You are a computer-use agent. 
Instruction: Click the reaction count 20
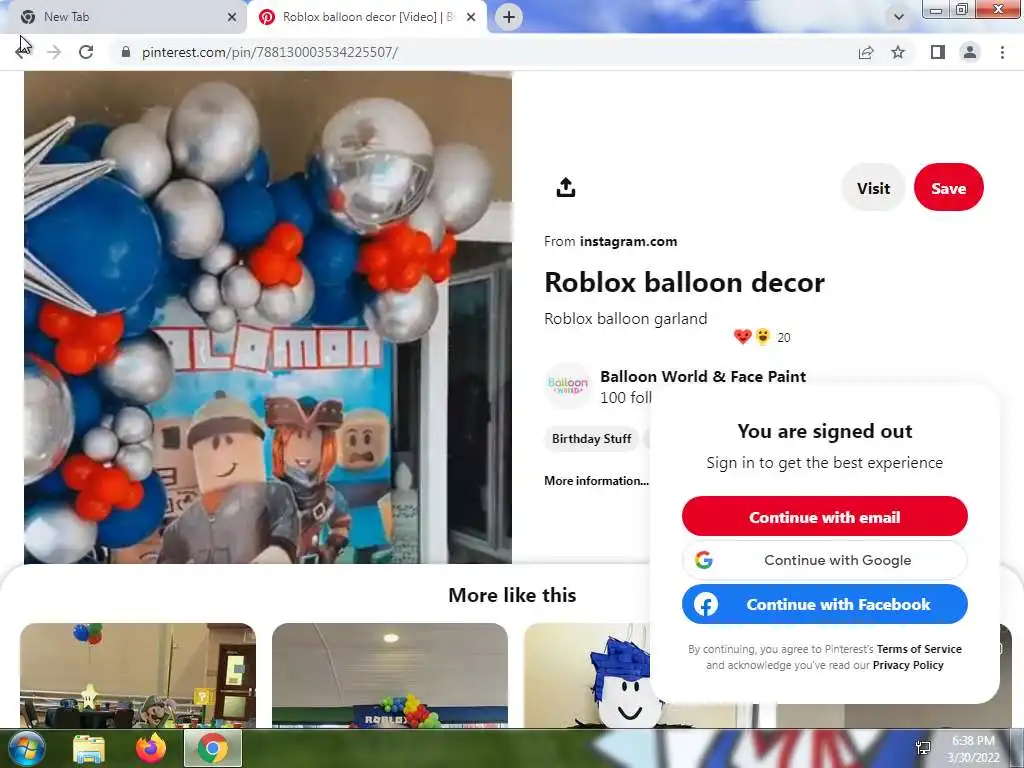coord(784,338)
